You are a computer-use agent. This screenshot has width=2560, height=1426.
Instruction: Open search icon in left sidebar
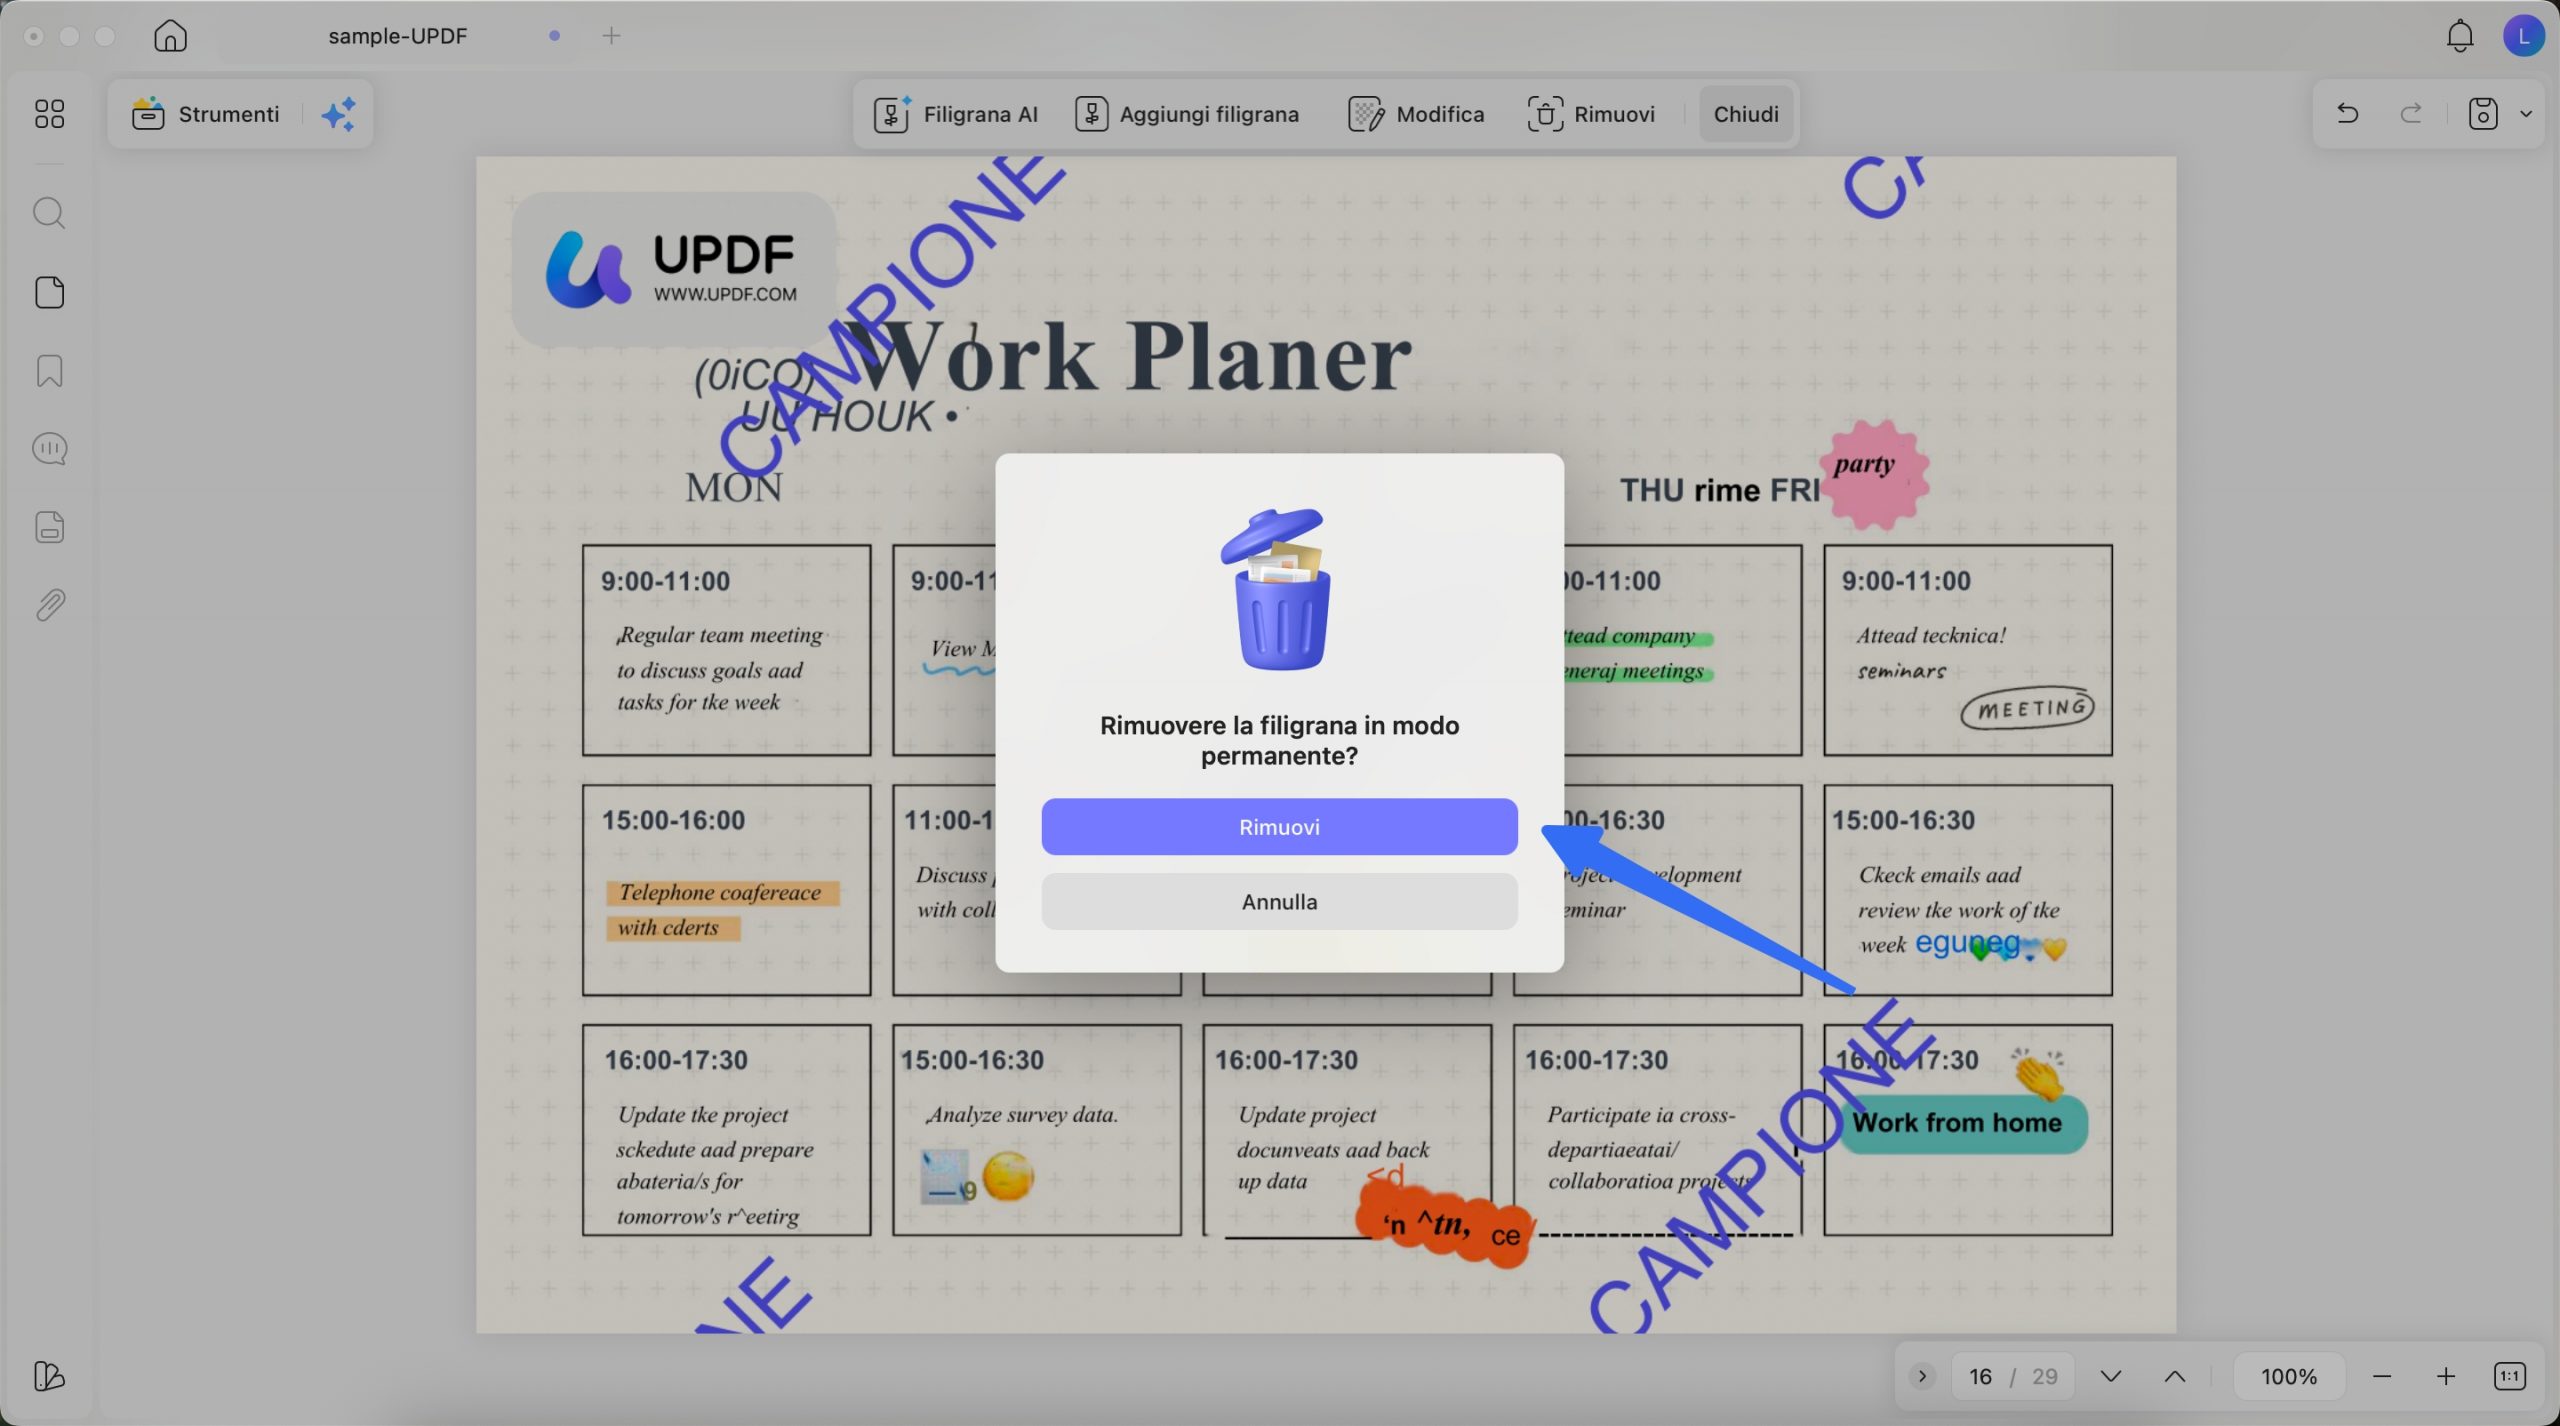(49, 213)
